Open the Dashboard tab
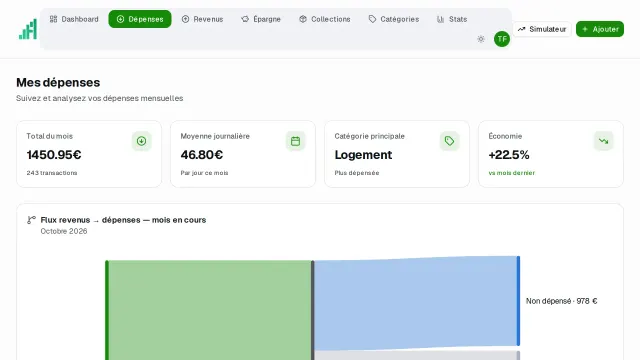Image resolution: width=640 pixels, height=360 pixels. coord(74,19)
